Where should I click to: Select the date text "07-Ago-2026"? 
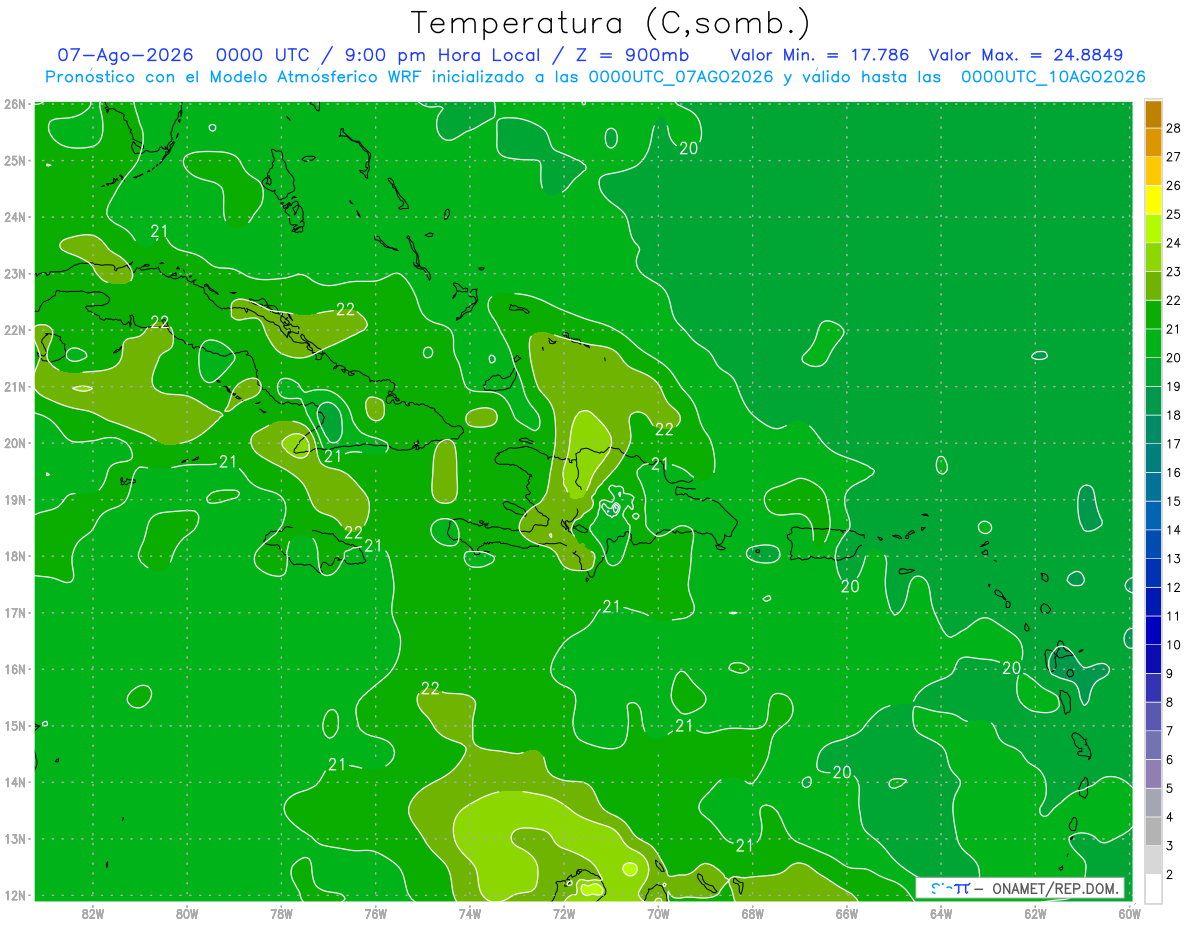pos(125,55)
